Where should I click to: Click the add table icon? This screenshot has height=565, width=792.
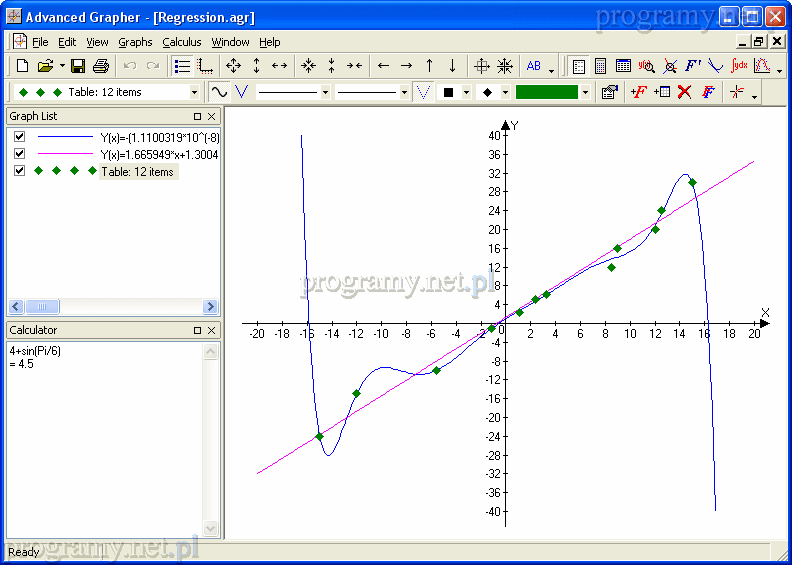(661, 92)
